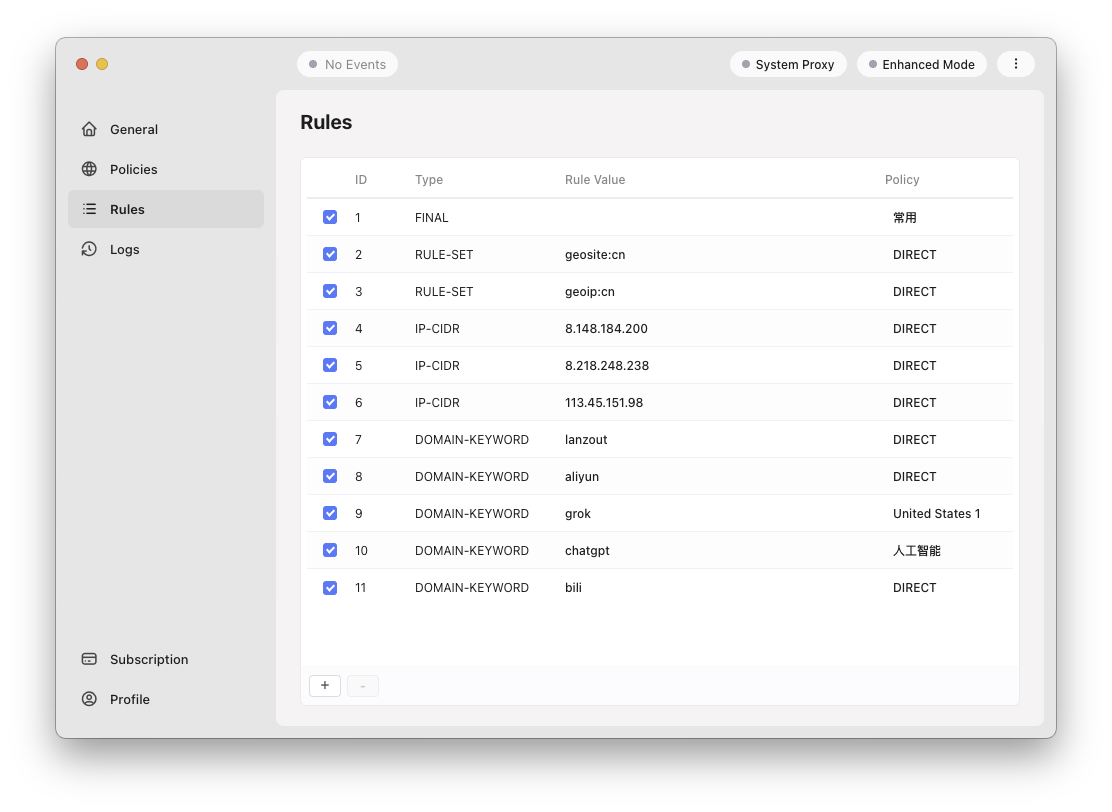Uncheck the geosite:cn rule checkbox
1112x812 pixels.
click(x=330, y=254)
